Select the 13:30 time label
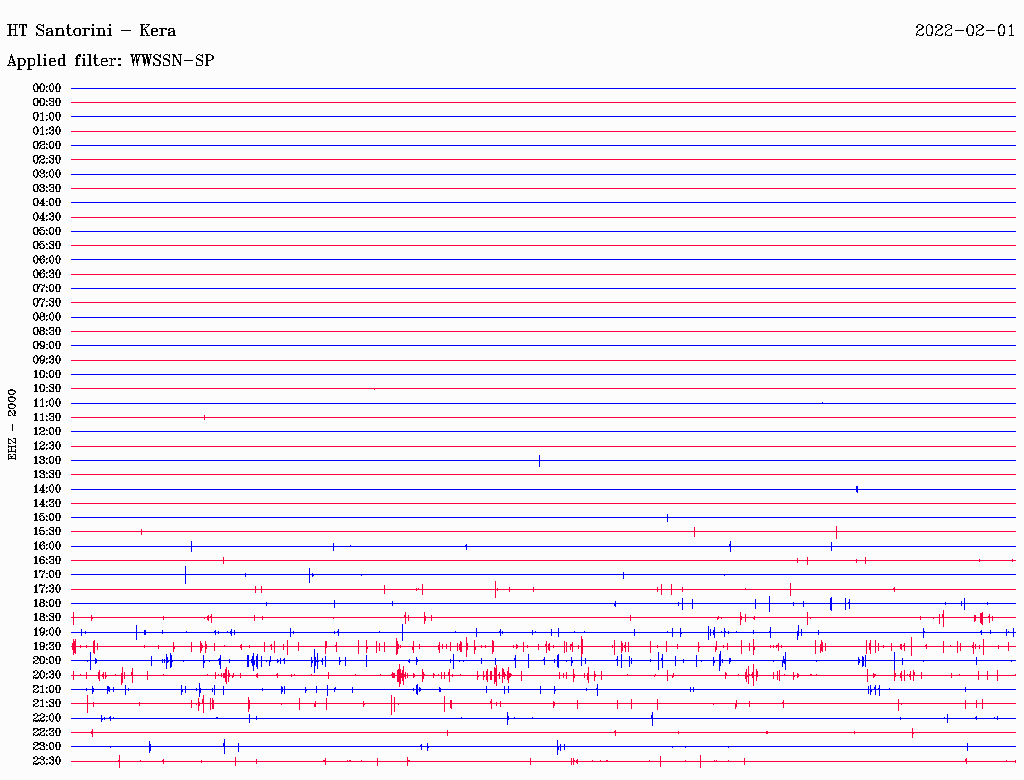Image resolution: width=1024 pixels, height=780 pixels. [x=47, y=475]
